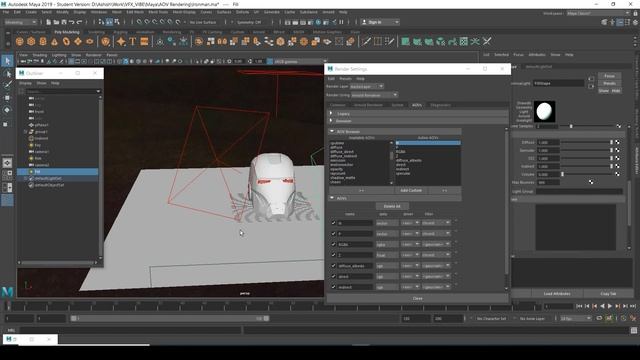This screenshot has width=640, height=360.
Task: Select the Multi-Cut tool shelf icon
Action: [366, 41]
